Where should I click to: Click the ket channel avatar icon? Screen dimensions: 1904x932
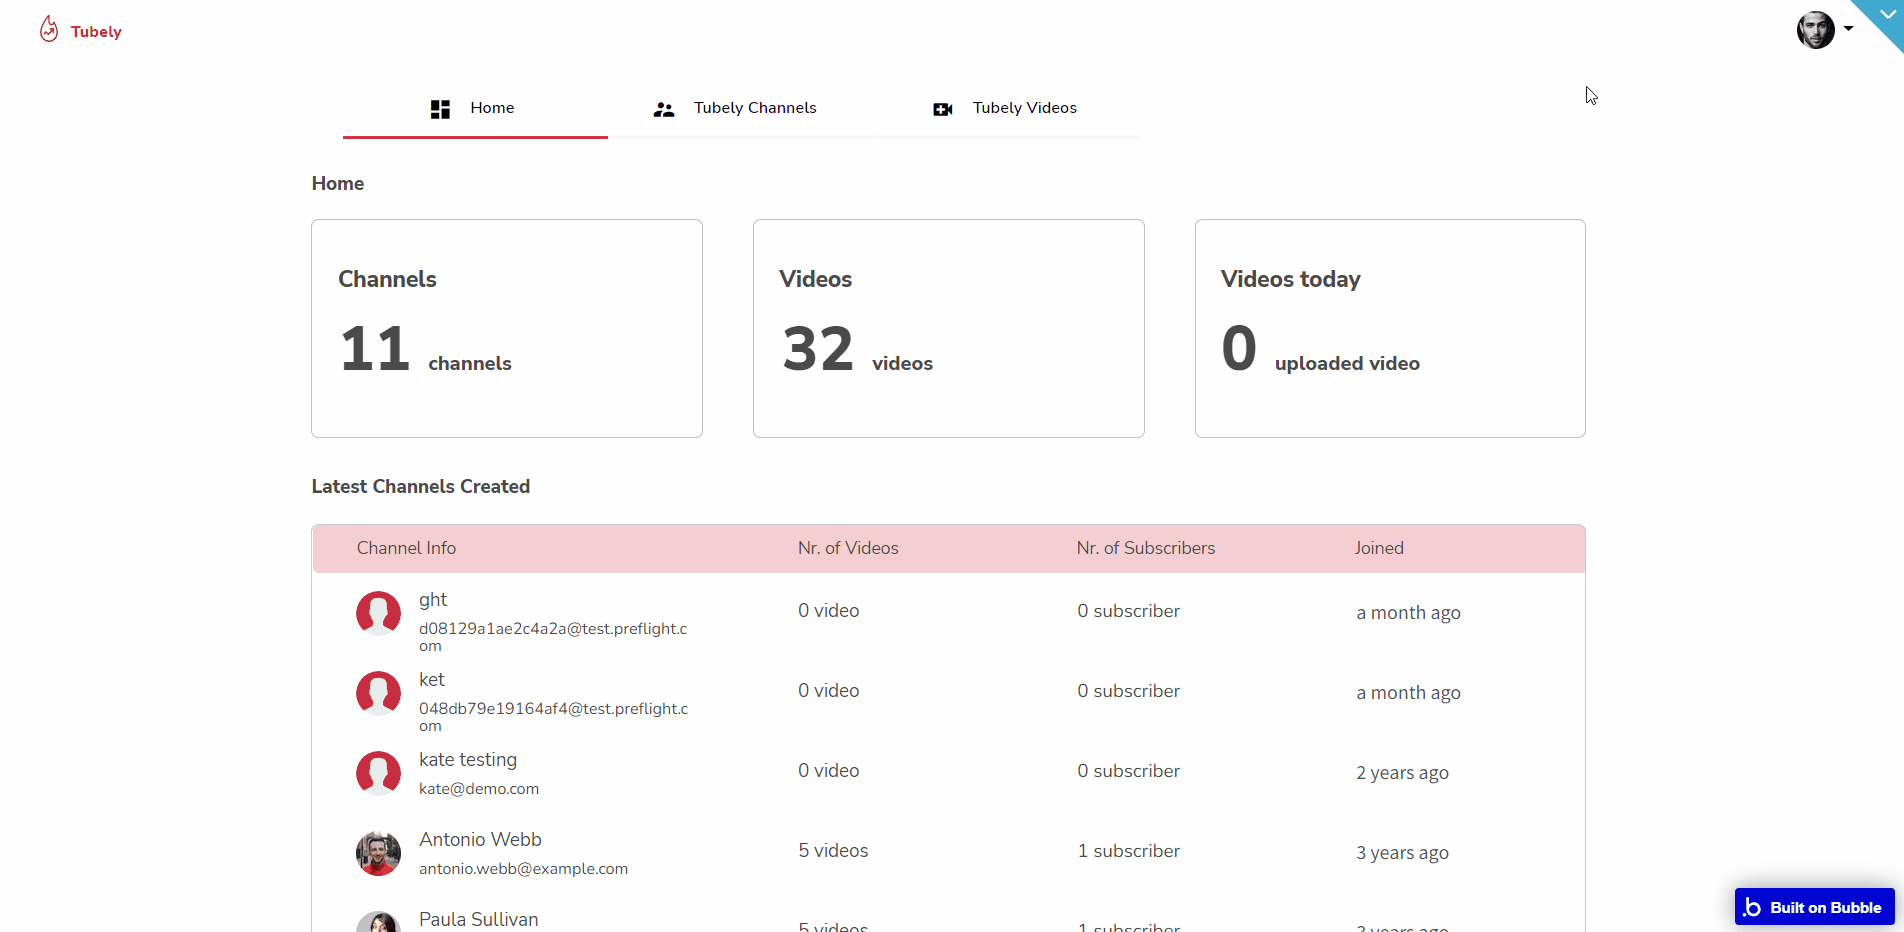click(378, 693)
